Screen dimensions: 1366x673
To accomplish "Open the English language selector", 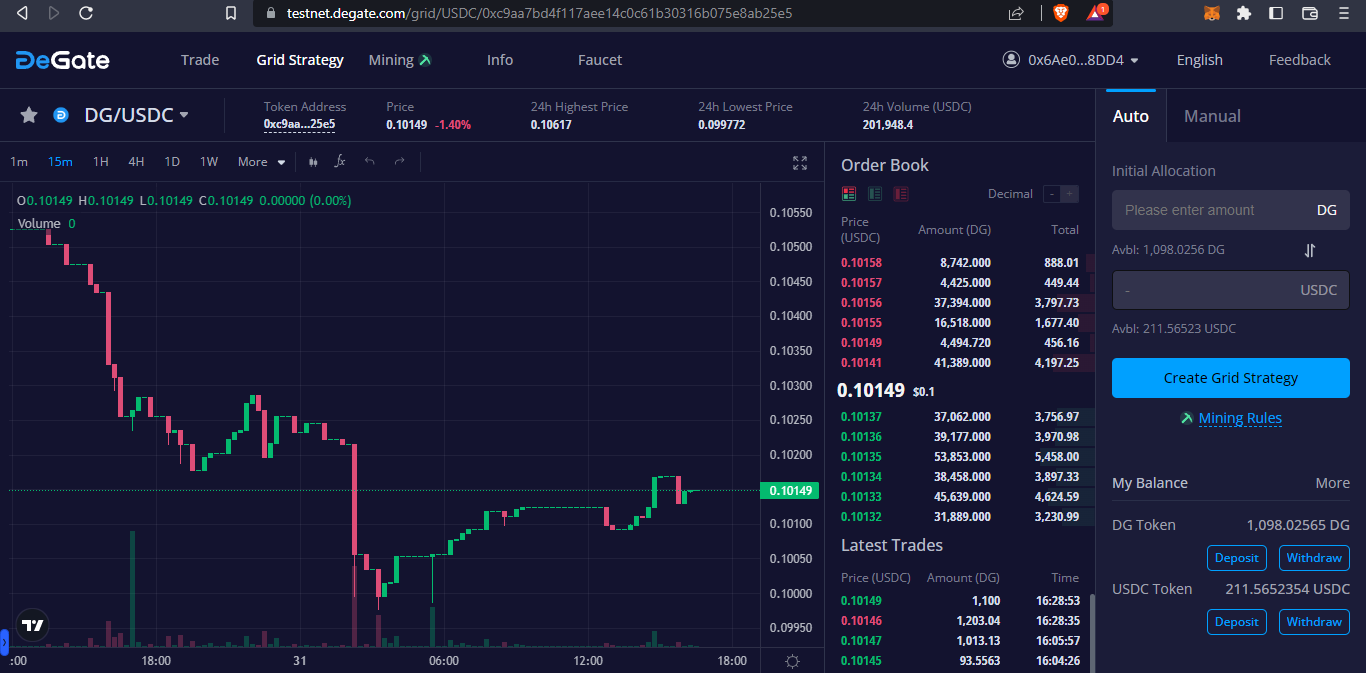I will pyautogui.click(x=1200, y=60).
